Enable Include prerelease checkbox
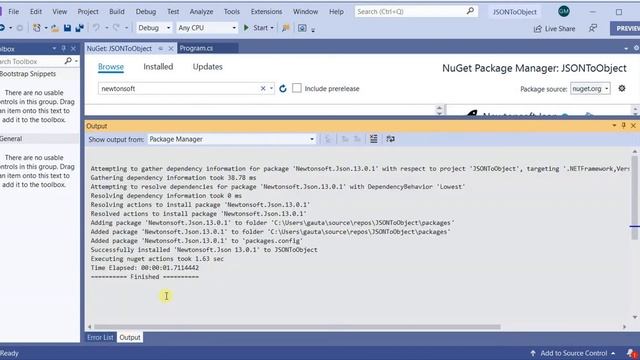The height and width of the screenshot is (360, 640). (x=297, y=88)
